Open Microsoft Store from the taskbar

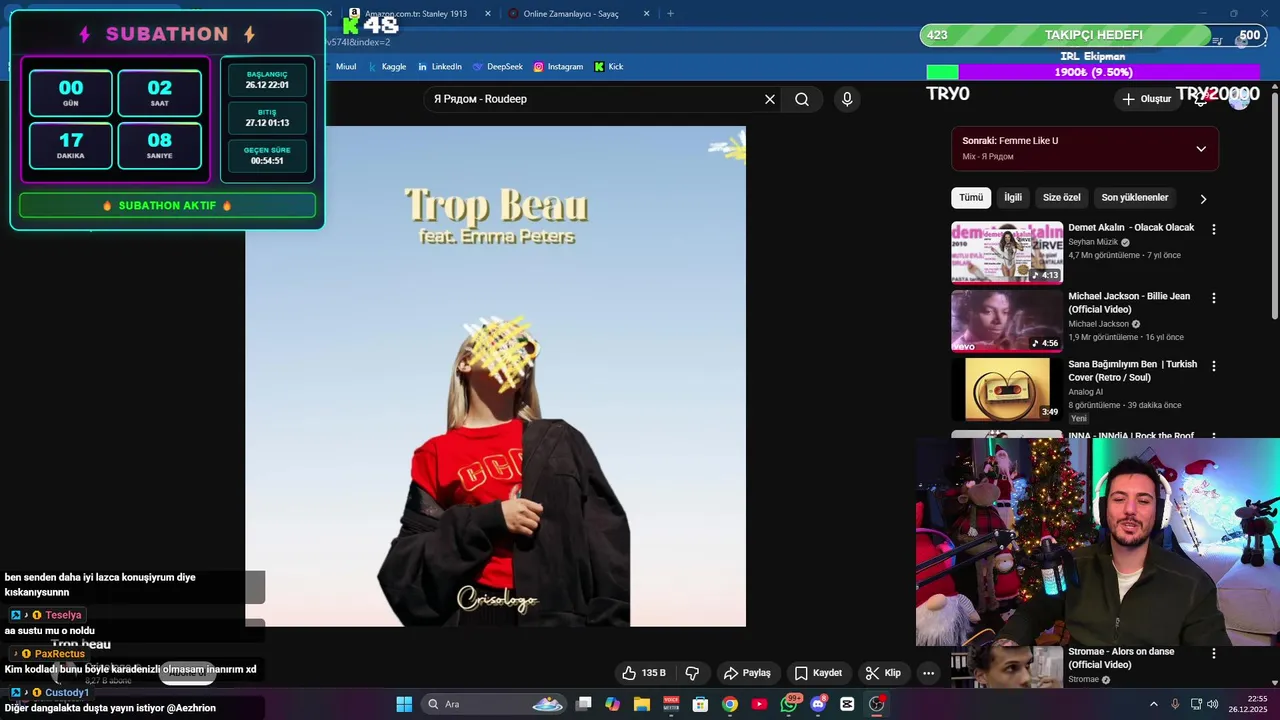[x=701, y=704]
